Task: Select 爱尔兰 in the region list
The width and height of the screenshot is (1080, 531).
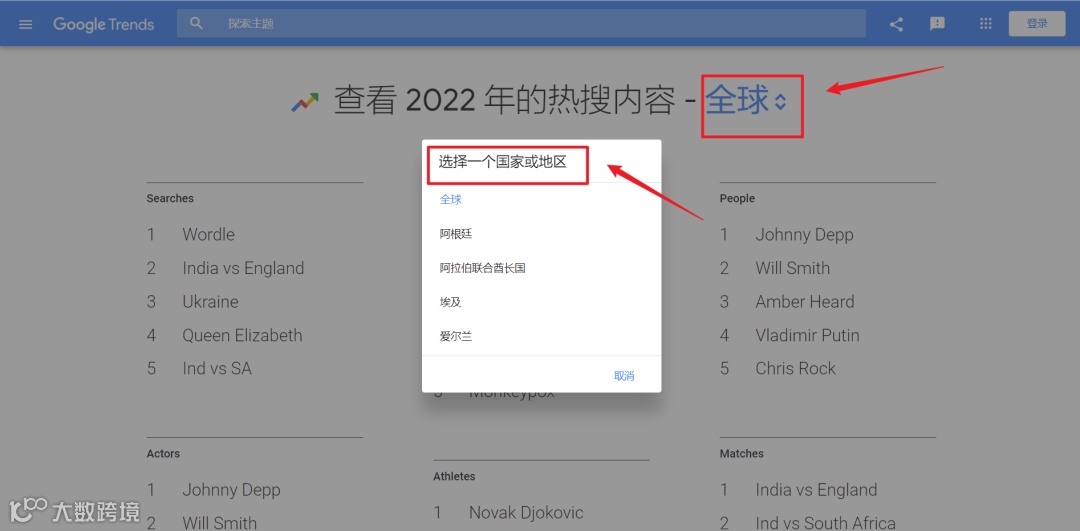Action: pos(541,337)
